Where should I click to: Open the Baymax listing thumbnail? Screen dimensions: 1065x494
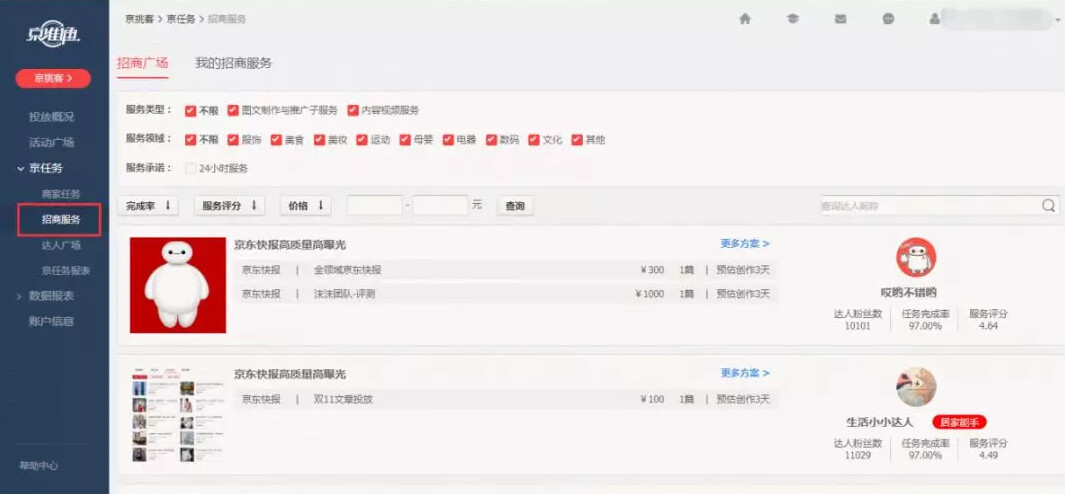[x=177, y=285]
